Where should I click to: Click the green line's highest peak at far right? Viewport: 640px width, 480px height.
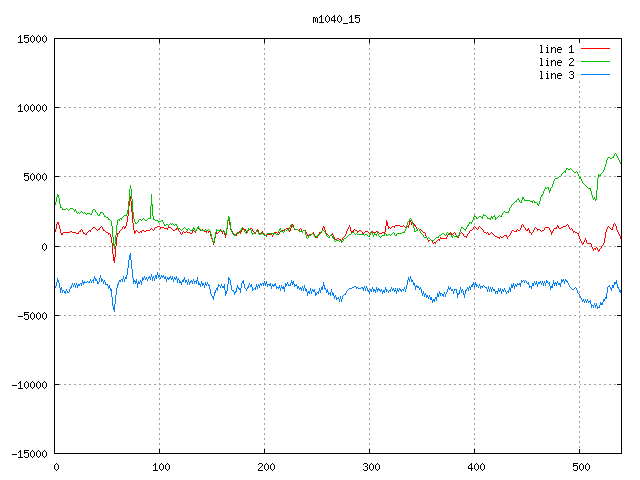[616, 154]
